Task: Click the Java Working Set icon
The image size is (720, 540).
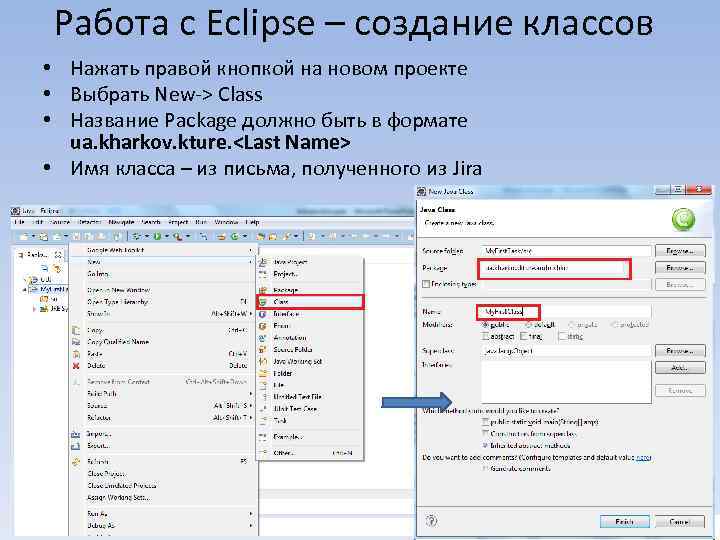Action: (263, 362)
